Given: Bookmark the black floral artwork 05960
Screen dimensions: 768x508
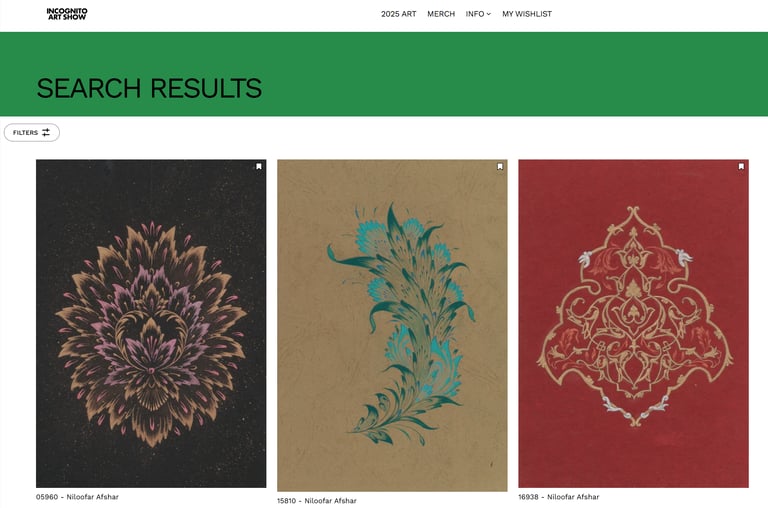Looking at the screenshot, I should (x=259, y=167).
